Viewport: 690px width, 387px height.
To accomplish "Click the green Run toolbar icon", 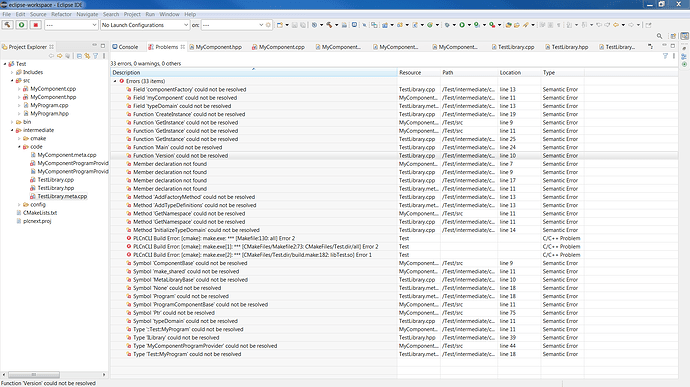I will (462, 25).
